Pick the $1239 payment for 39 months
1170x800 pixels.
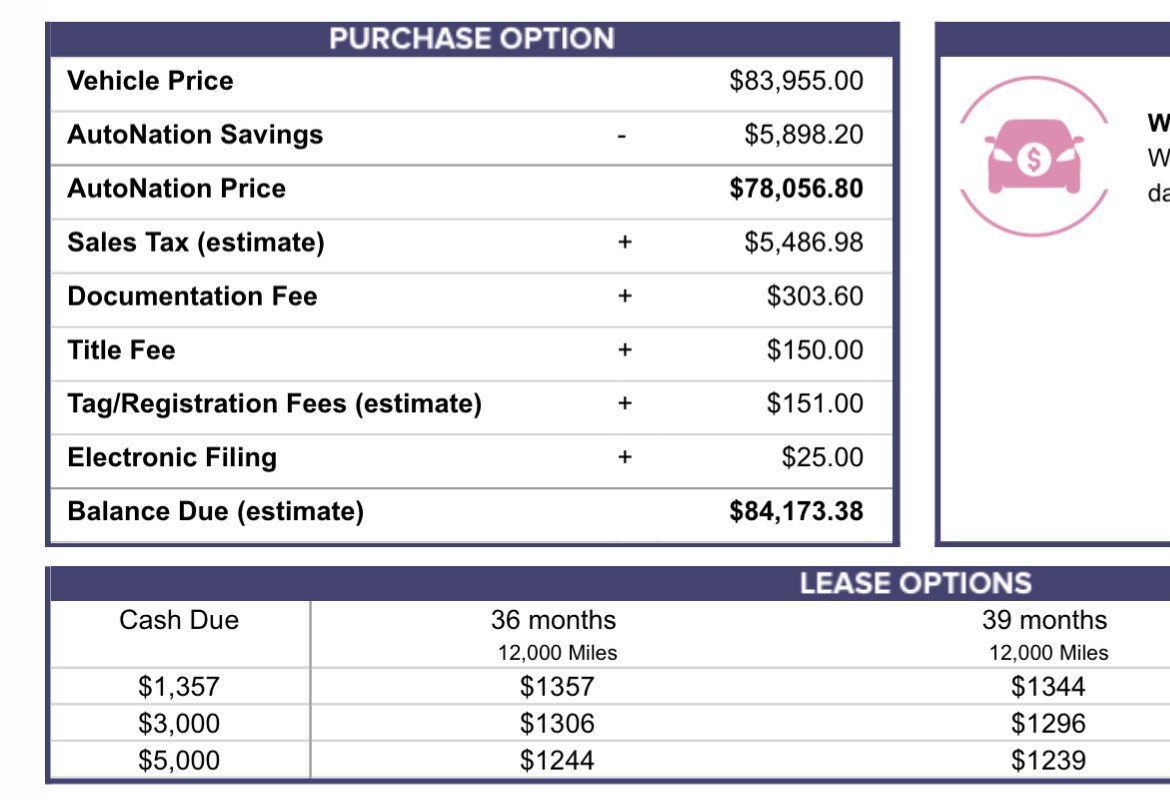click(1048, 760)
